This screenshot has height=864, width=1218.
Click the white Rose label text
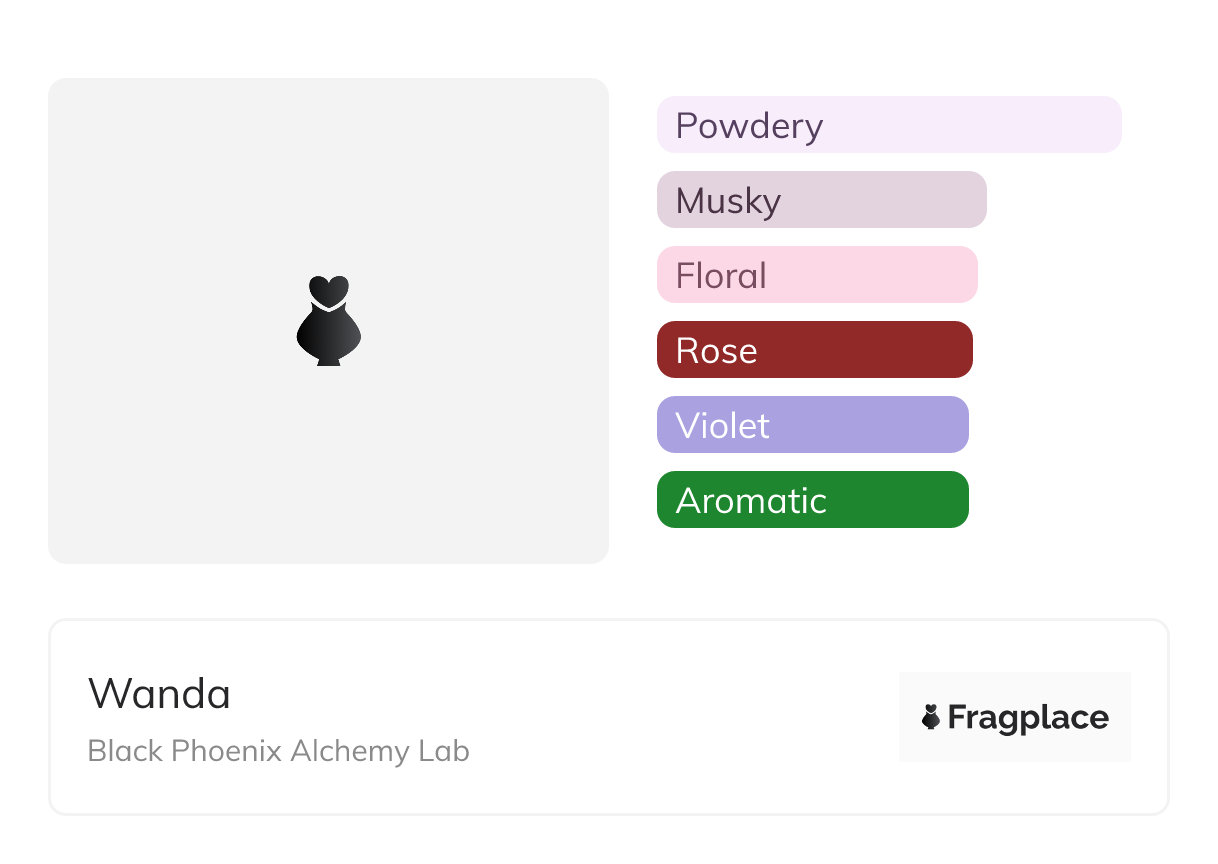[x=716, y=351]
